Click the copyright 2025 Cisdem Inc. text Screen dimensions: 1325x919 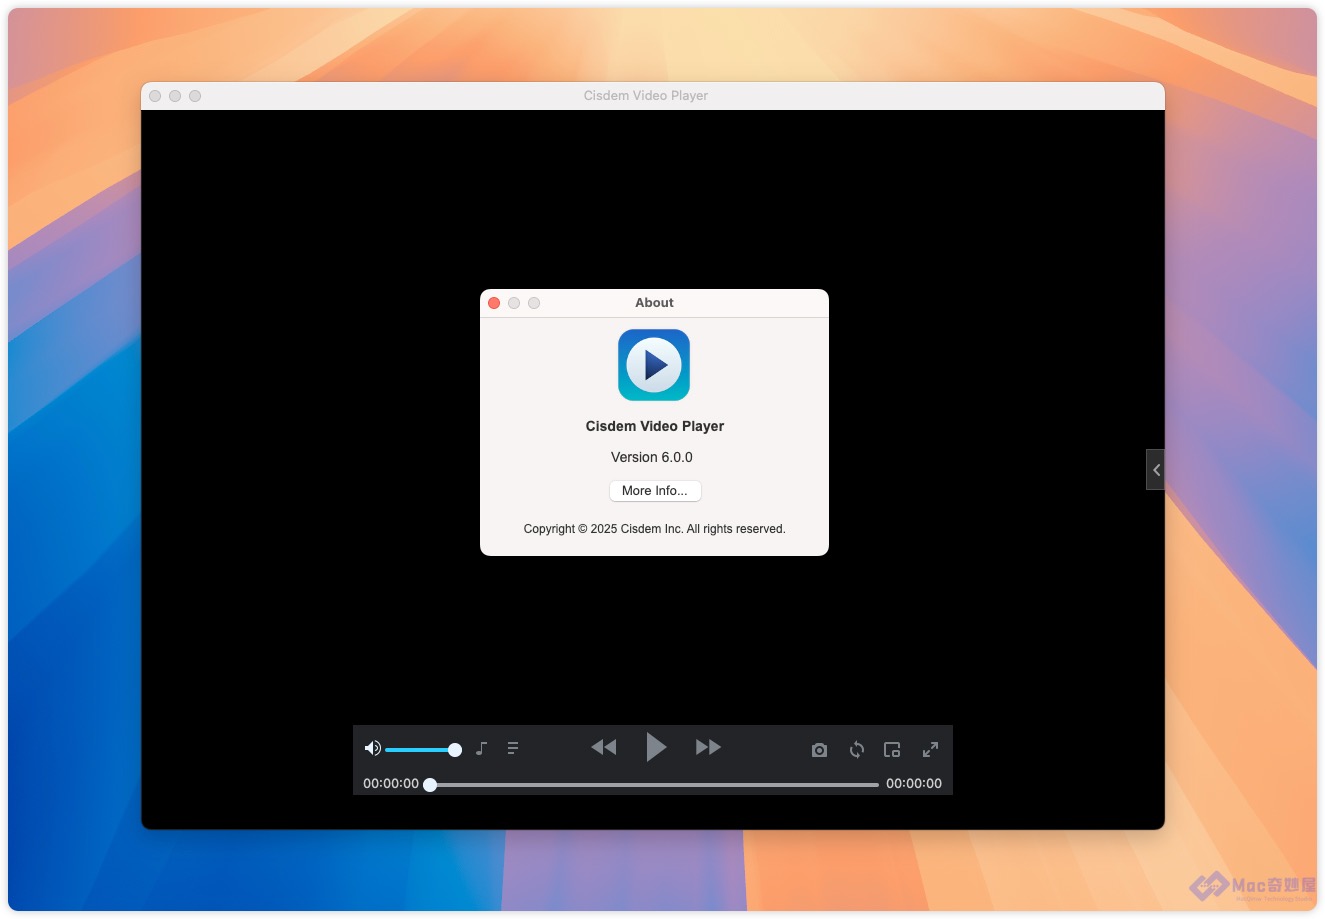(x=655, y=529)
